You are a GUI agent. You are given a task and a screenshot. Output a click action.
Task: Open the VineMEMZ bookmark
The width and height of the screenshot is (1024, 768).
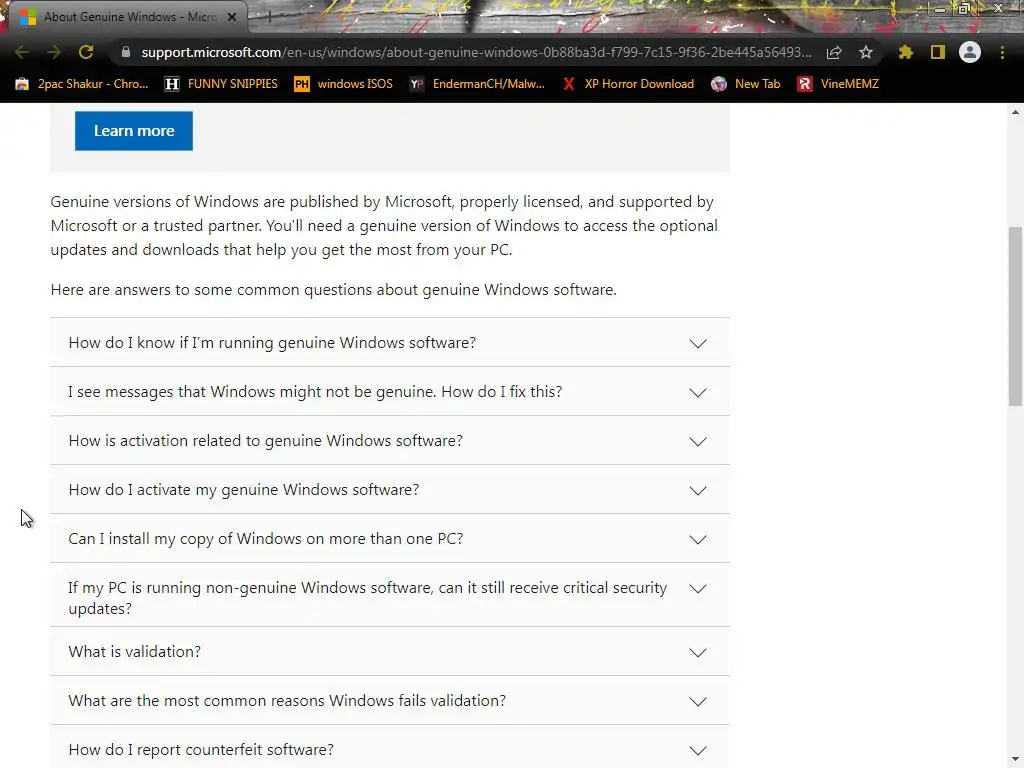[x=839, y=84]
